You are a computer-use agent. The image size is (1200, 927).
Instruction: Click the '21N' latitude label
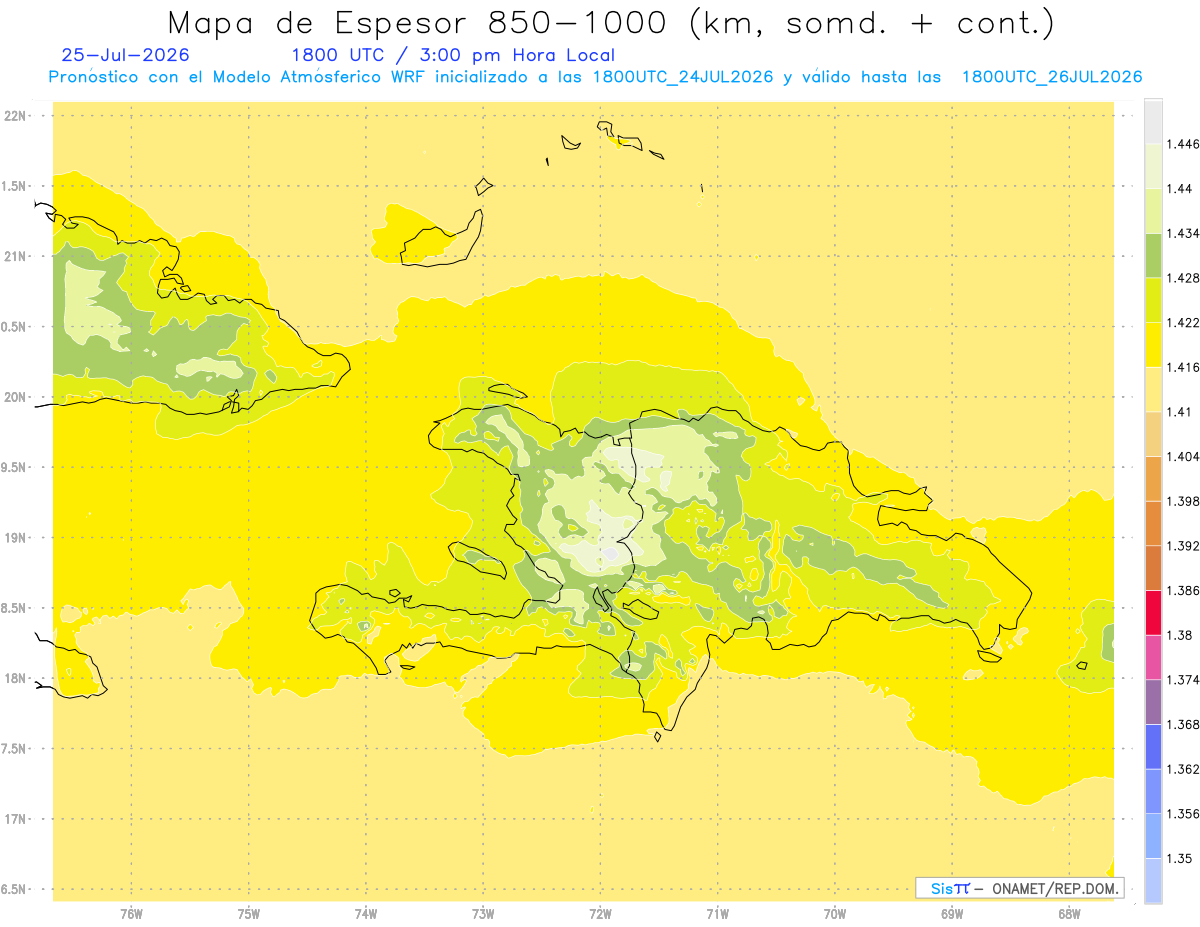pyautogui.click(x=14, y=256)
